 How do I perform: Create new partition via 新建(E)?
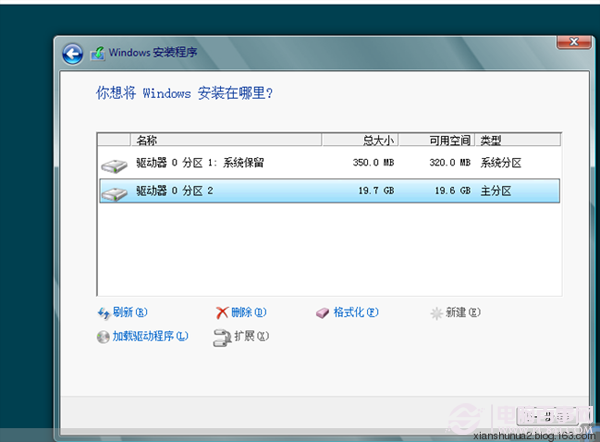[463, 312]
